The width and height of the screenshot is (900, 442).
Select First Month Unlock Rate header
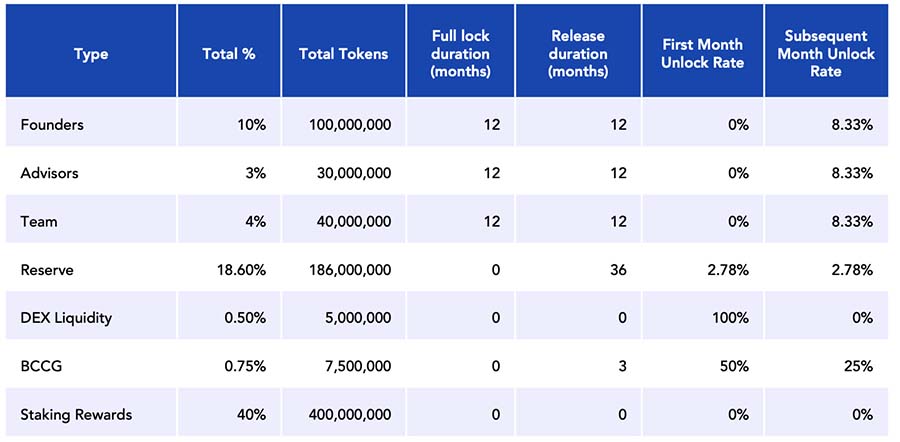pyautogui.click(x=702, y=54)
